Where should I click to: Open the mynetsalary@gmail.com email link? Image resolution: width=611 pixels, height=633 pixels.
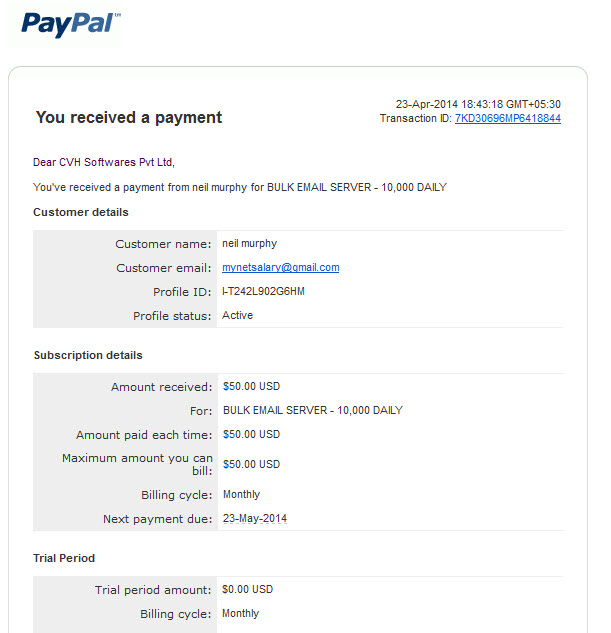280,267
